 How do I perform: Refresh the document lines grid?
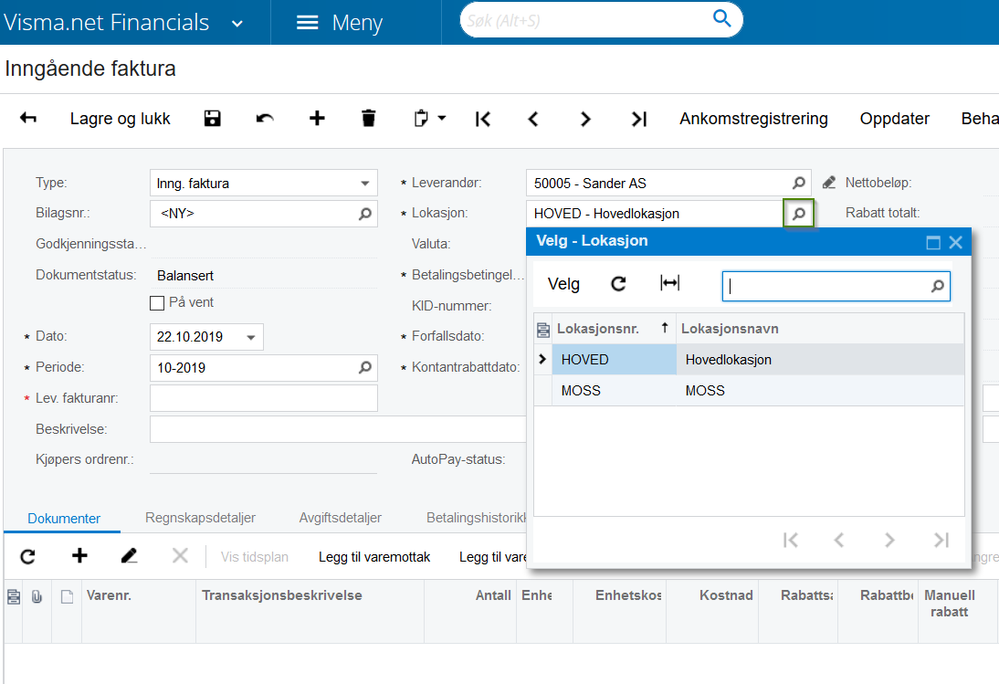point(27,557)
